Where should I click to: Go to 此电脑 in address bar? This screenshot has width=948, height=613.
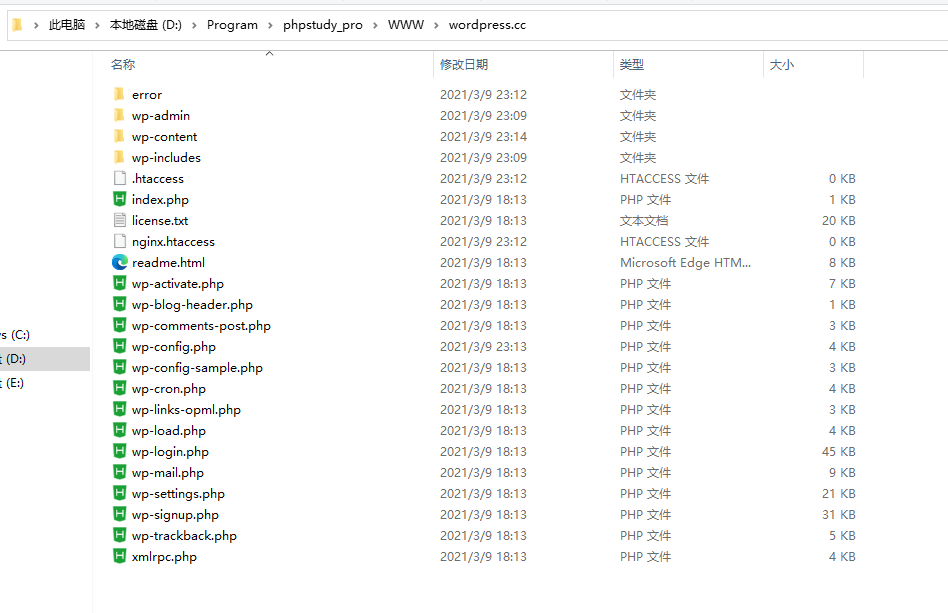(x=67, y=25)
